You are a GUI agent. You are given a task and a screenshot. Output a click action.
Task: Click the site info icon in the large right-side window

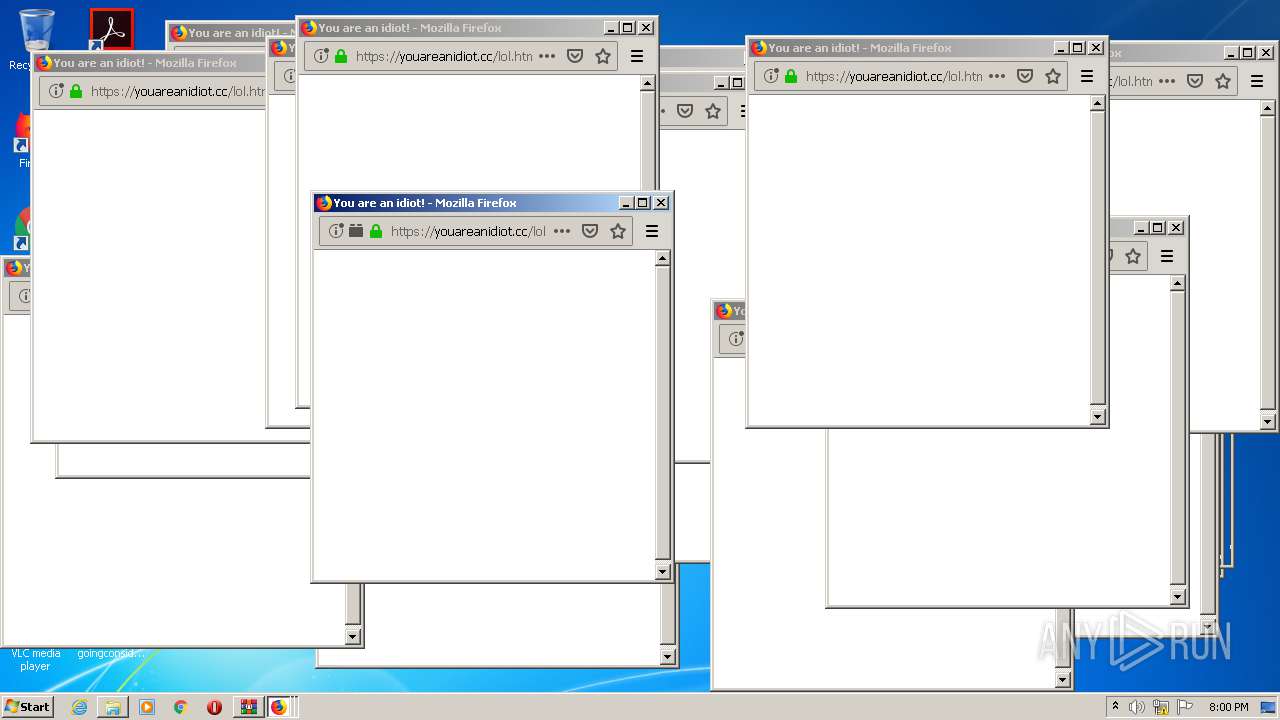pyautogui.click(x=771, y=76)
